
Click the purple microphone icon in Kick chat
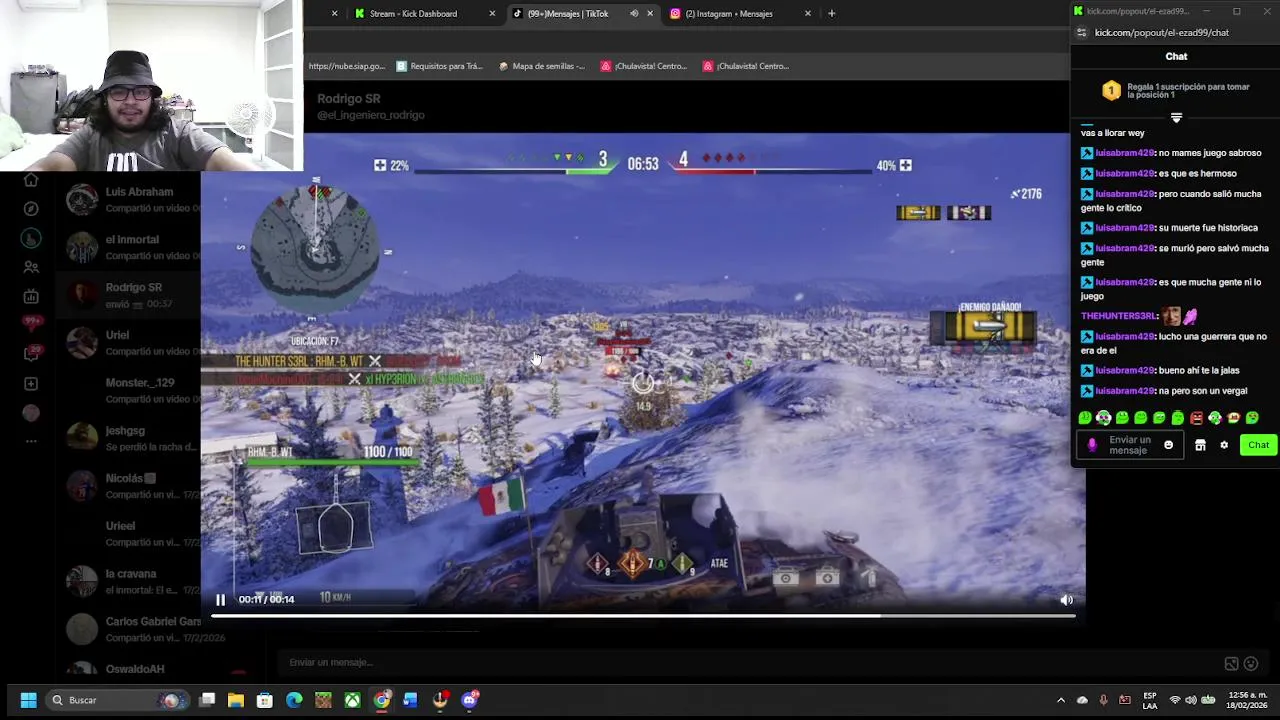pyautogui.click(x=1091, y=445)
